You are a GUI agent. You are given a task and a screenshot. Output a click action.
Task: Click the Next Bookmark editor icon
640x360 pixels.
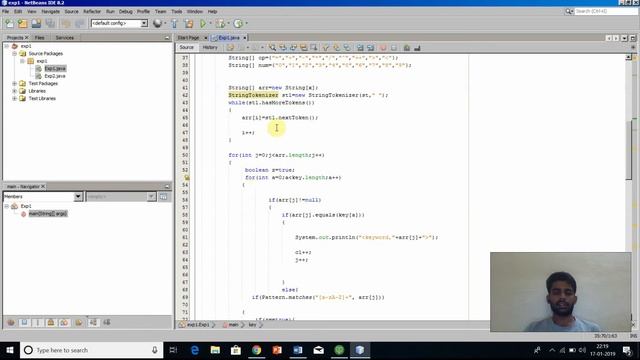[x=336, y=48]
